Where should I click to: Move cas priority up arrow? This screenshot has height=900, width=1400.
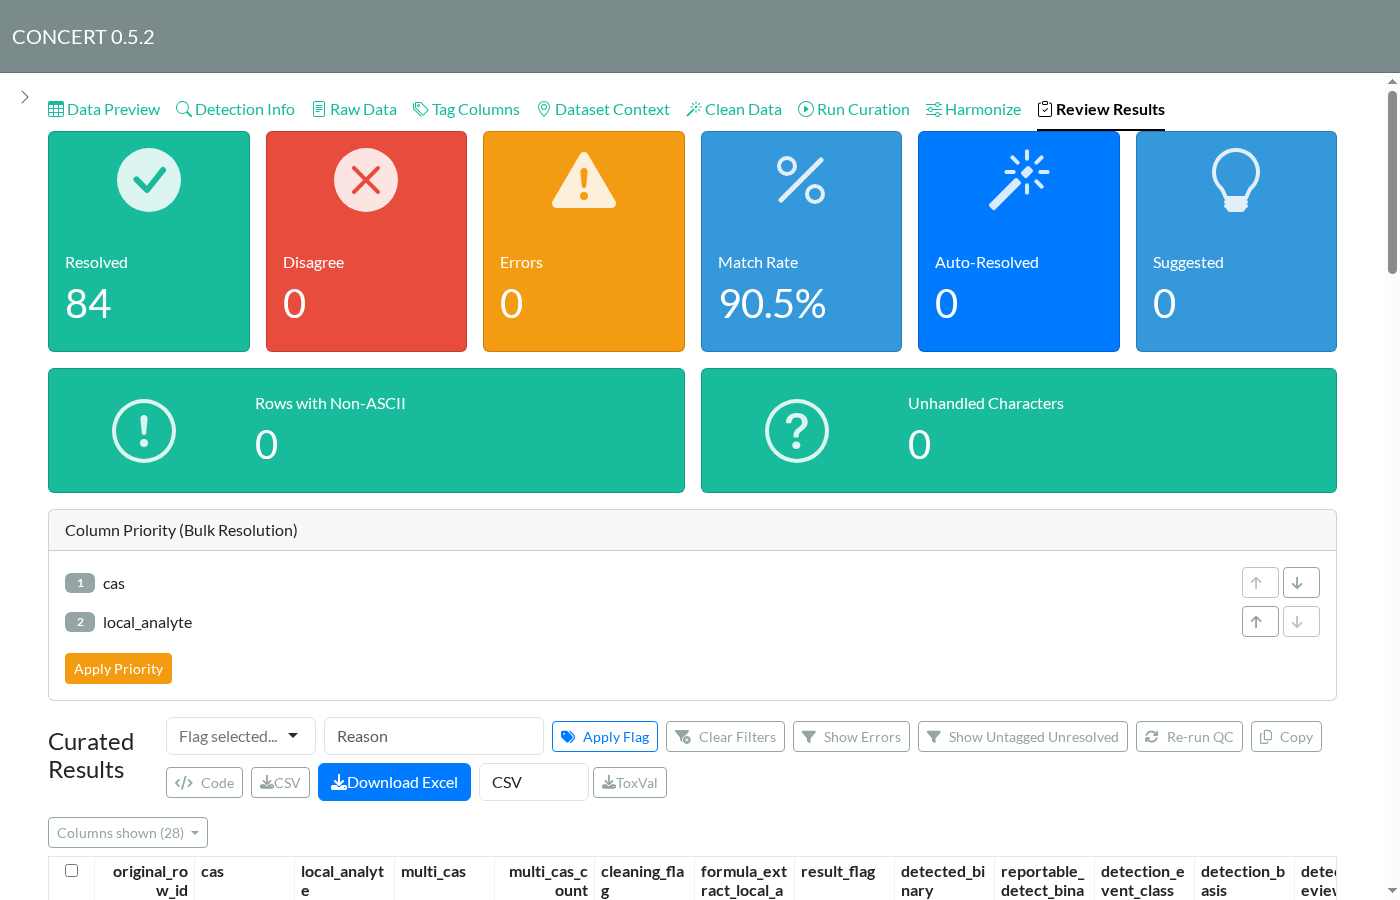(x=1260, y=583)
